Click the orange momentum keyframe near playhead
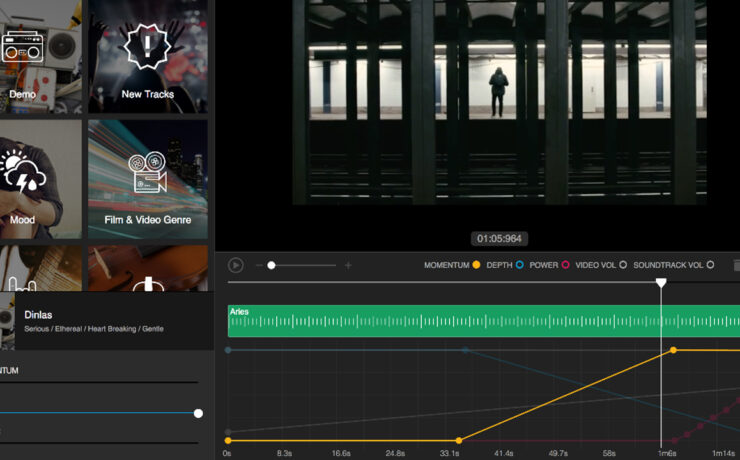Viewport: 740px width, 460px height. click(x=673, y=350)
